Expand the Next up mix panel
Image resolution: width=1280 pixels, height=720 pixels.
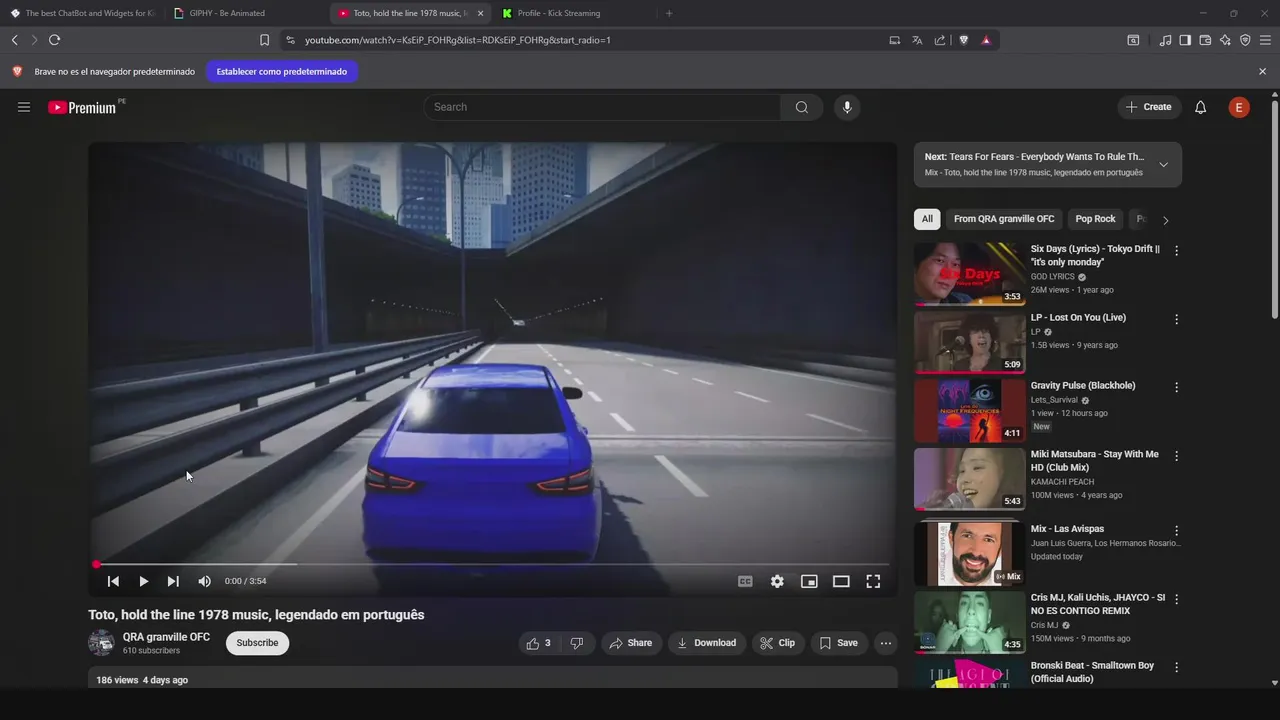coord(1163,165)
